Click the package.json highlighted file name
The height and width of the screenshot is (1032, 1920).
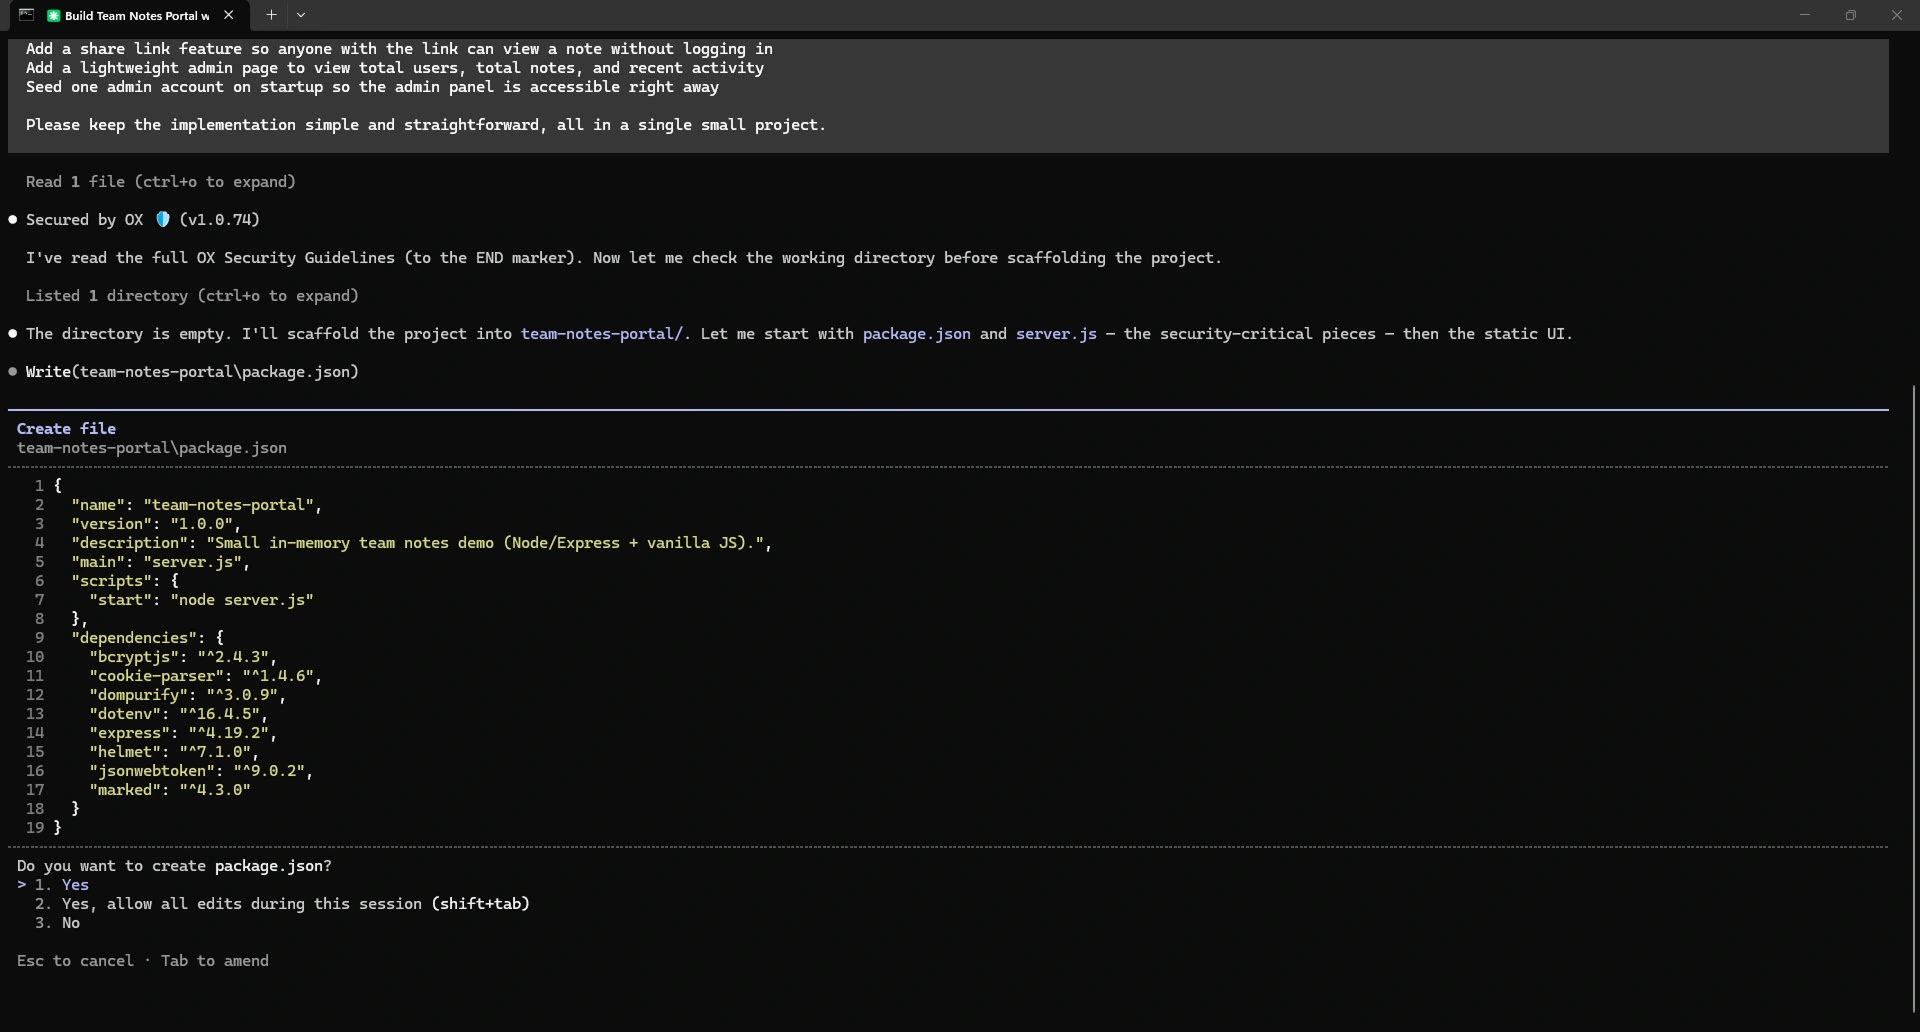[x=916, y=334]
